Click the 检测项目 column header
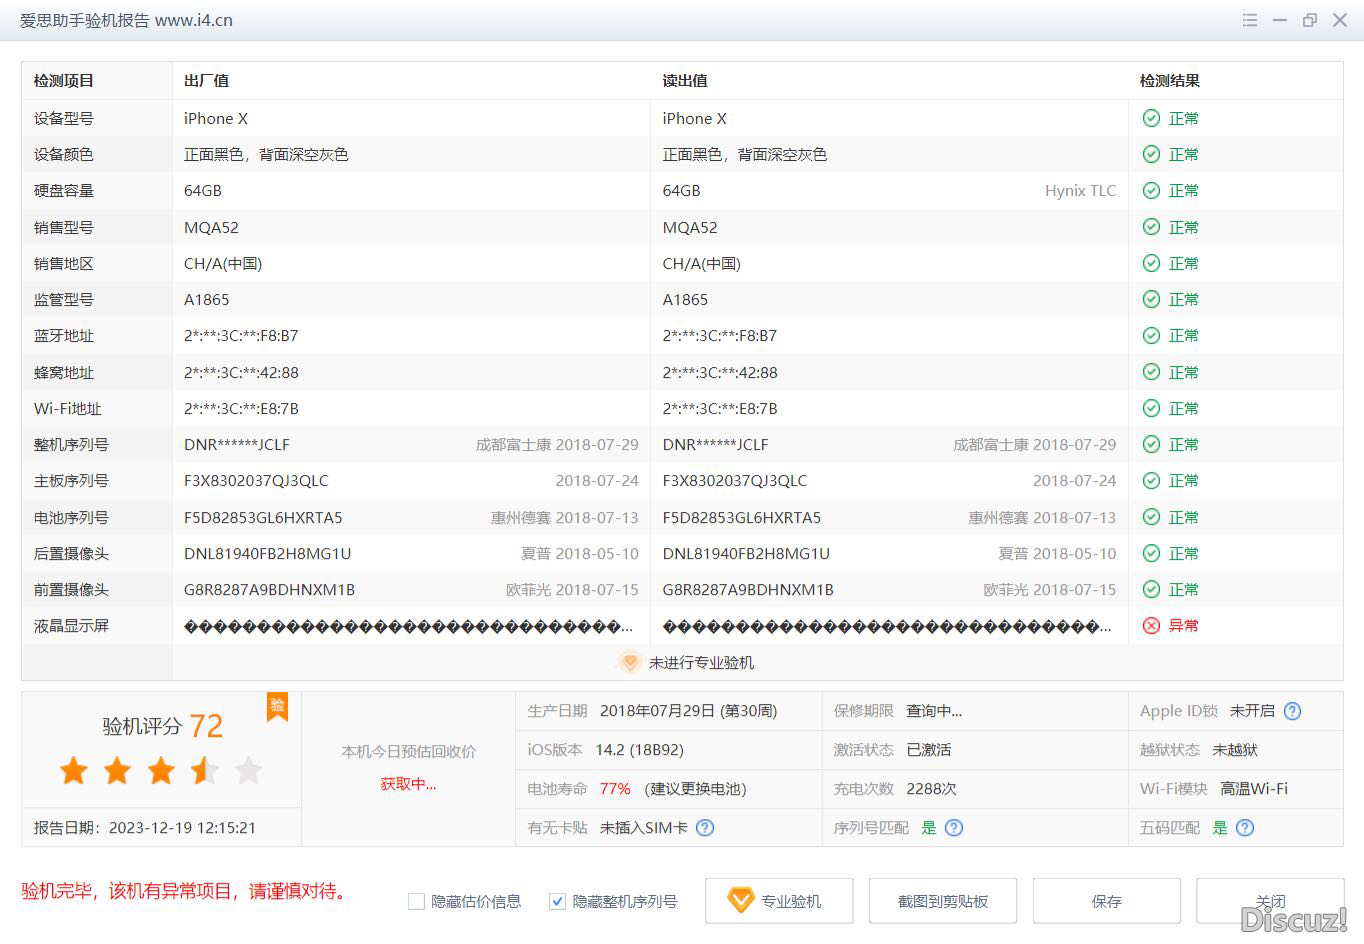Viewport: 1364px width, 944px height. 64,81
